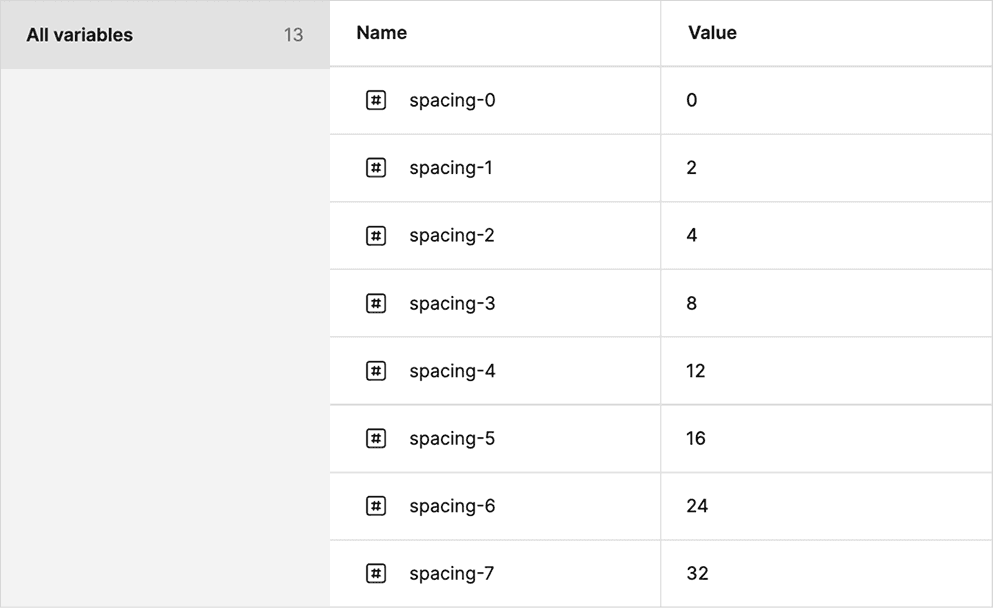The height and width of the screenshot is (608, 993).
Task: Click the number type icon for spacing-1
Action: tap(376, 168)
